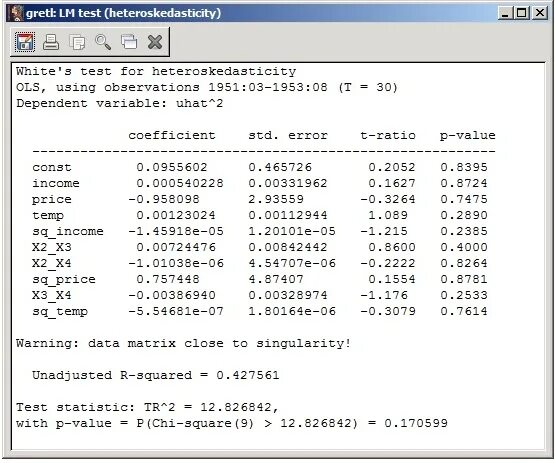Click the gretl title bar icon
The image size is (555, 463).
point(16,13)
